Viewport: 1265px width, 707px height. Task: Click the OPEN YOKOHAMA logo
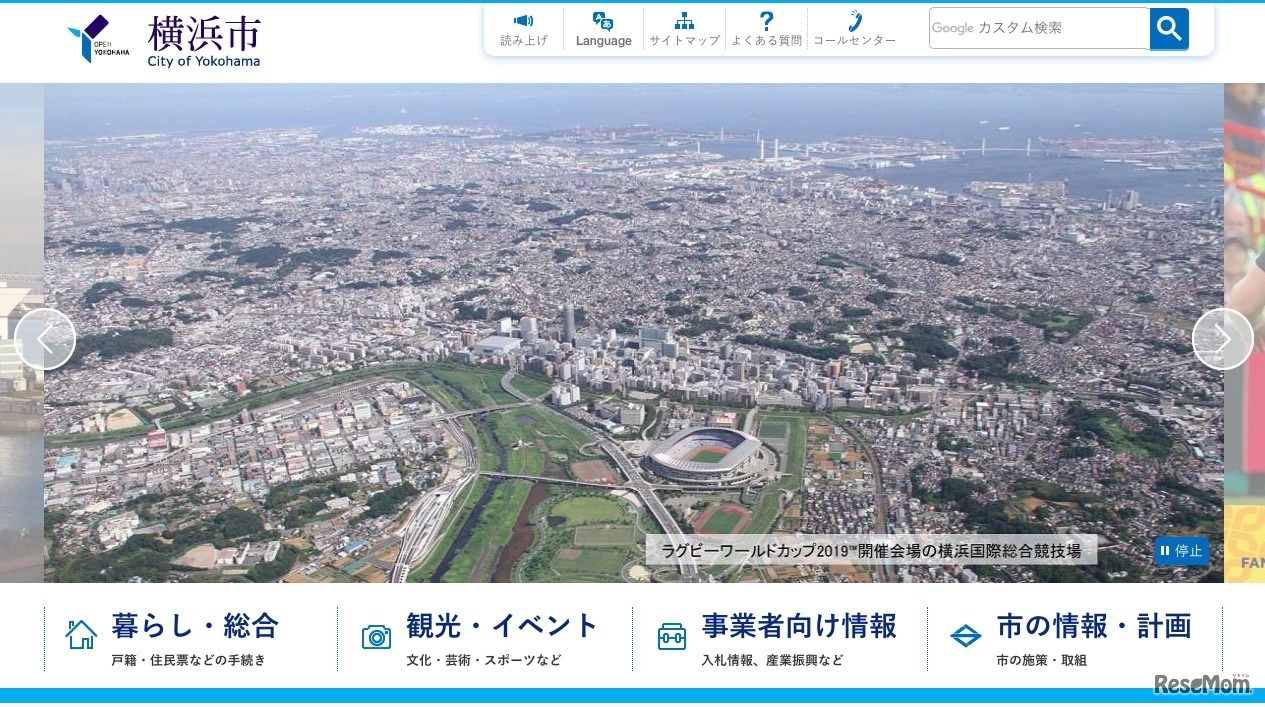click(96, 38)
